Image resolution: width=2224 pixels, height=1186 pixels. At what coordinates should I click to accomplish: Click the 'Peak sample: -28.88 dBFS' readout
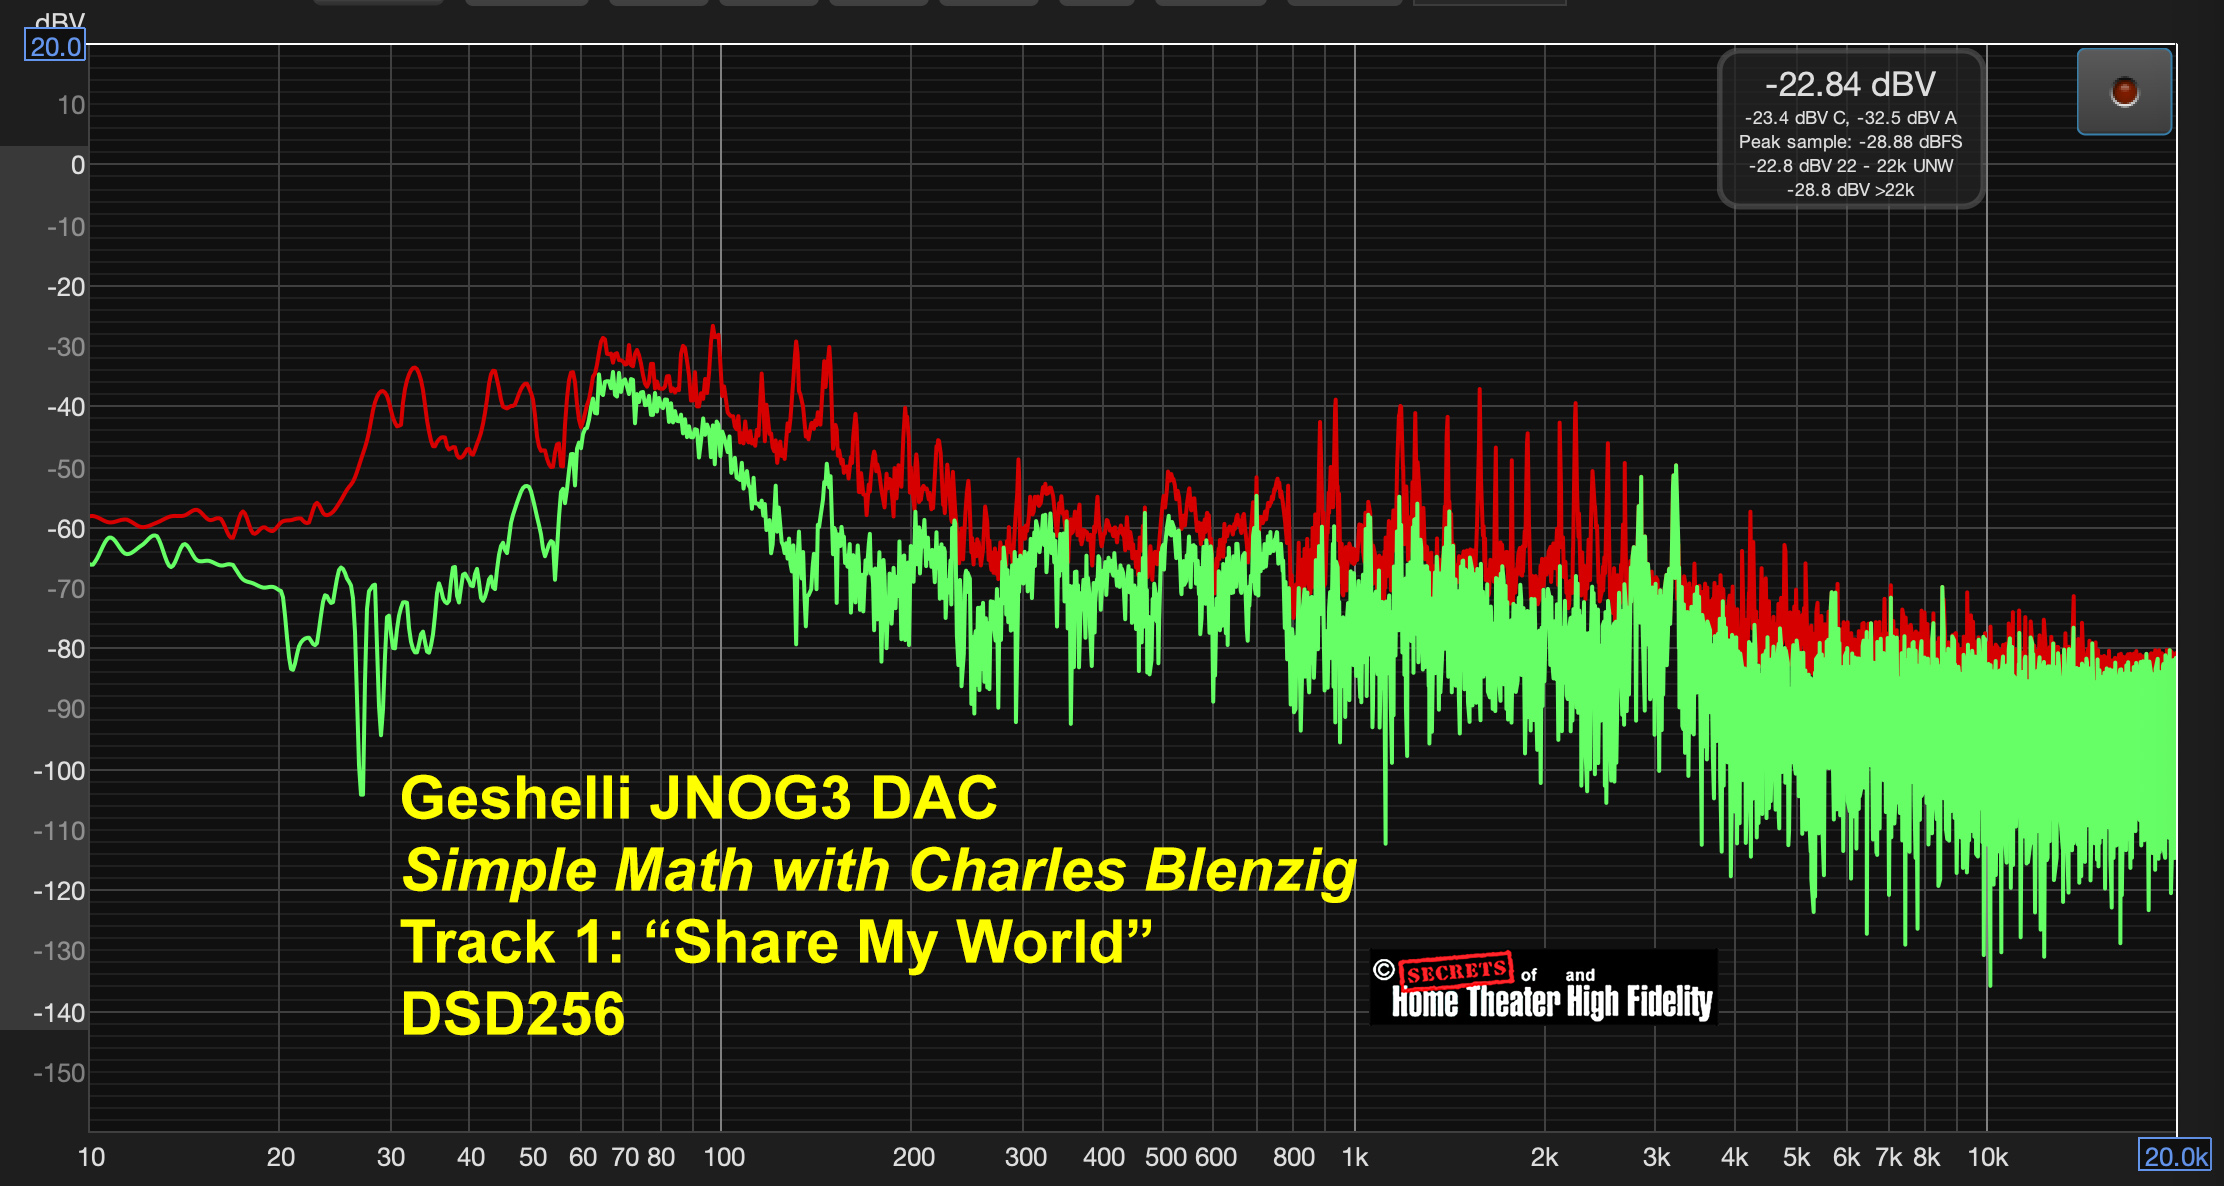pos(1850,142)
